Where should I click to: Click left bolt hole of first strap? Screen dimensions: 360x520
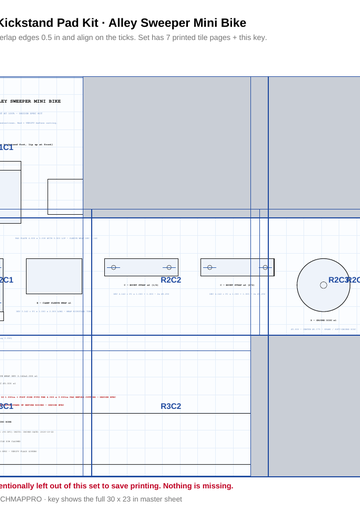coord(114,267)
